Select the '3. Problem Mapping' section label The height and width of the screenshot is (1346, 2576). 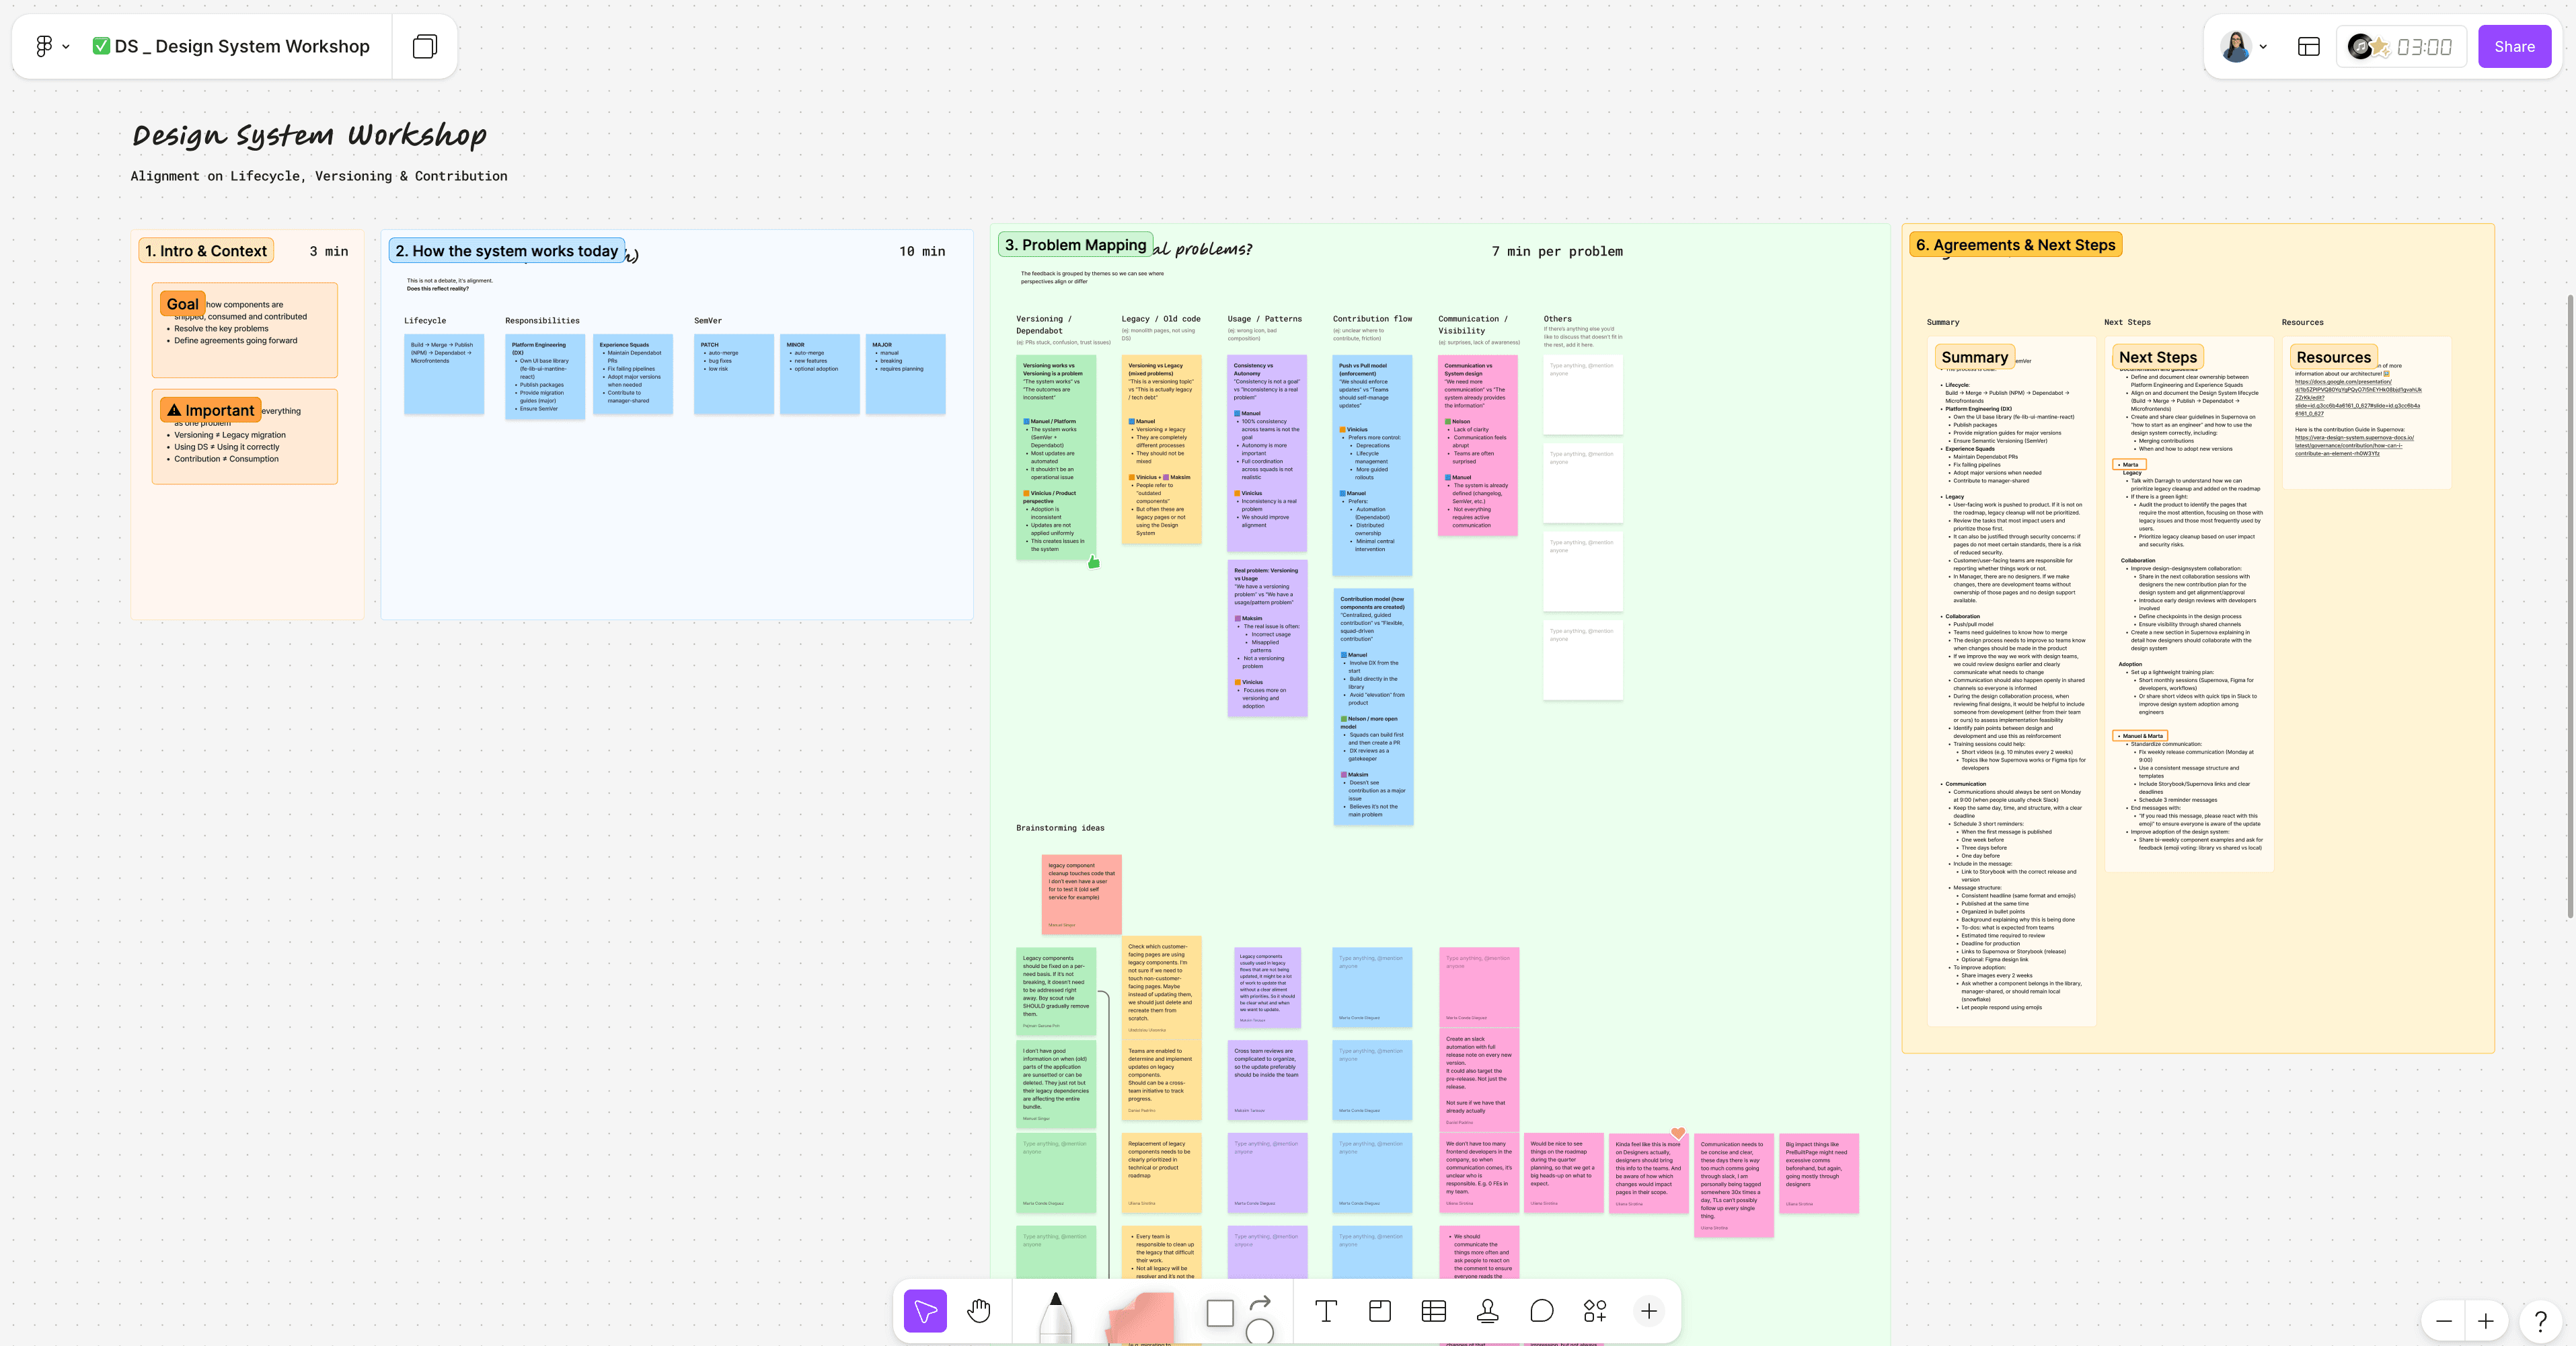[x=1076, y=245]
